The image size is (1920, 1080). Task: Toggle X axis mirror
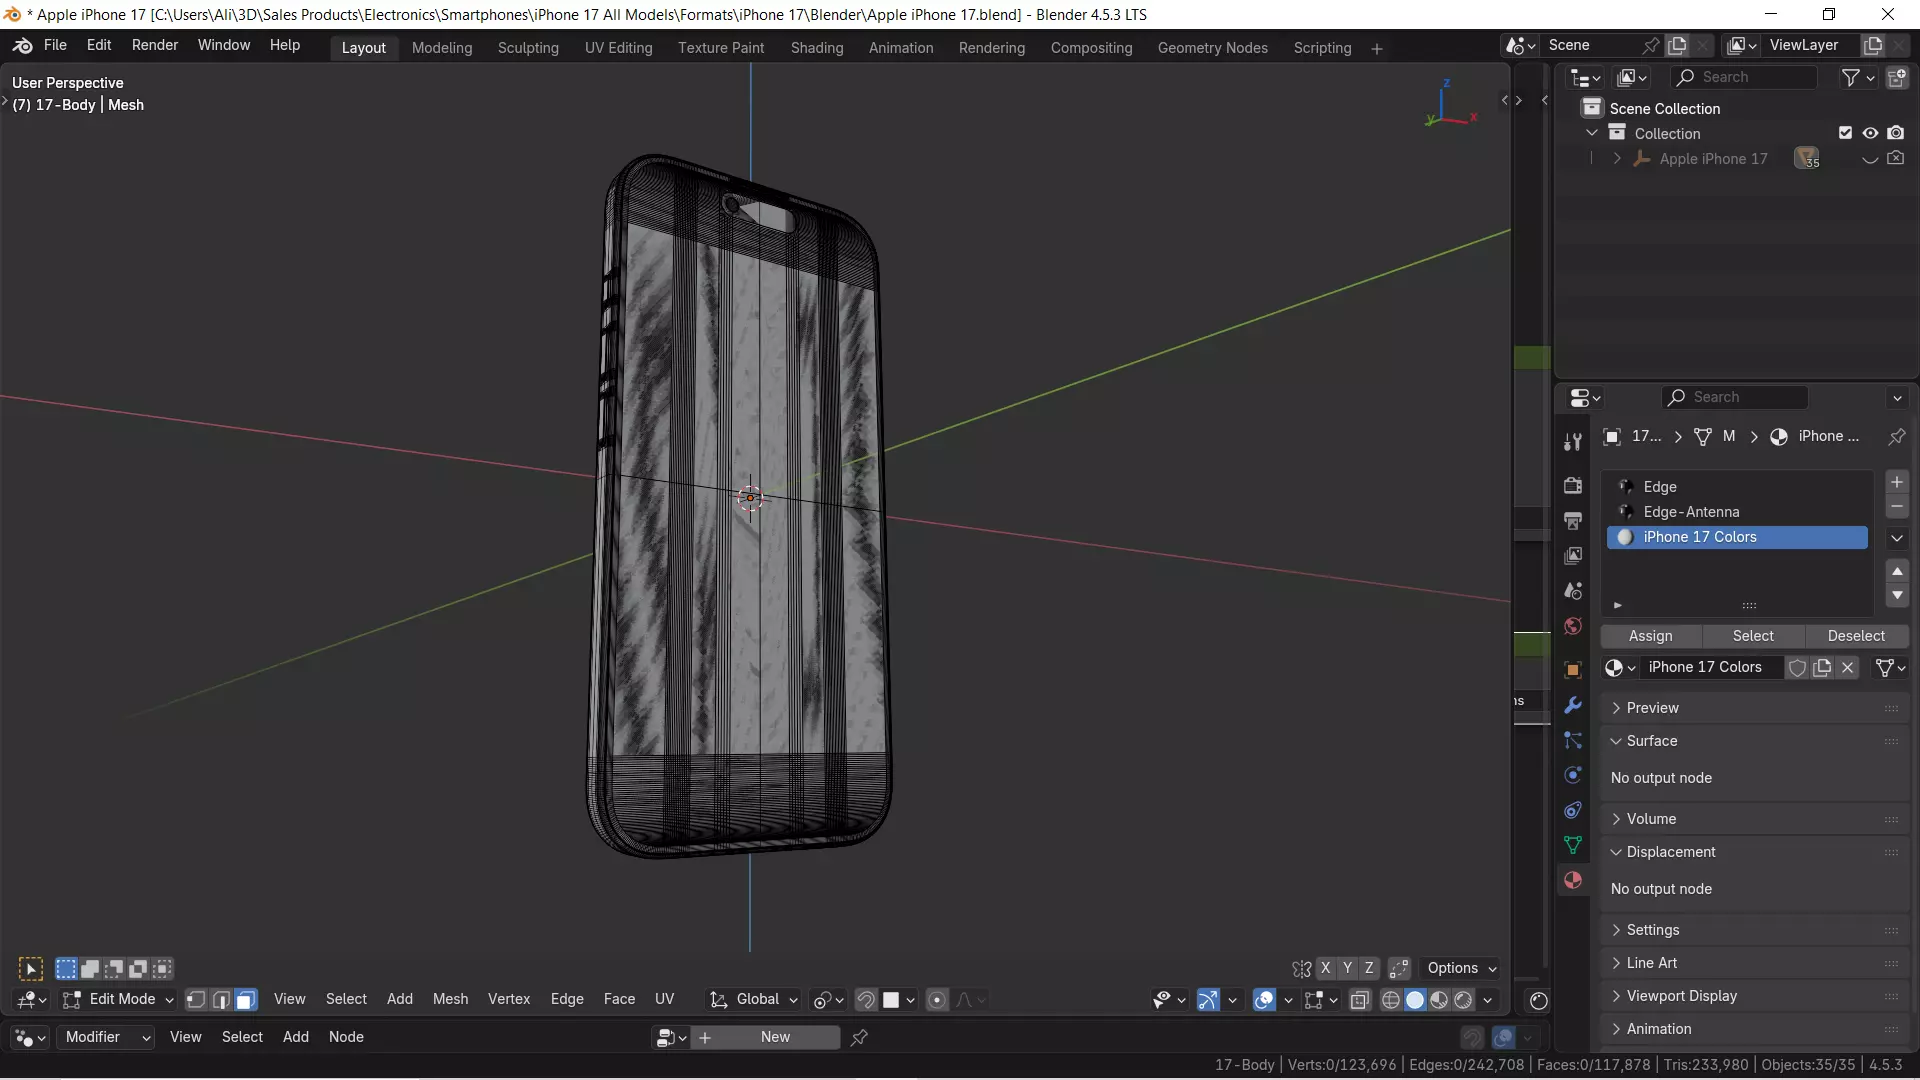coord(1325,969)
